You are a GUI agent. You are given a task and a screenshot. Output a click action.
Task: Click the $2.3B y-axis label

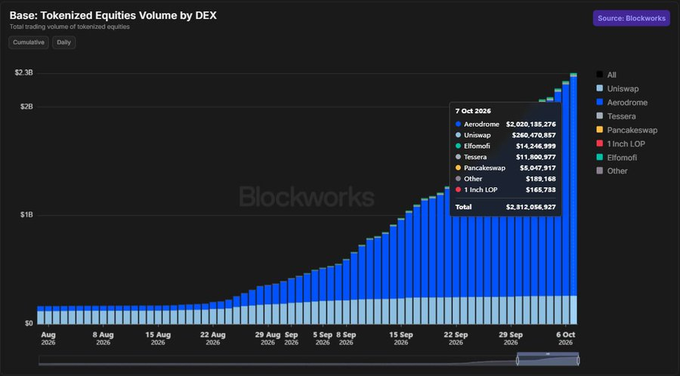point(24,73)
